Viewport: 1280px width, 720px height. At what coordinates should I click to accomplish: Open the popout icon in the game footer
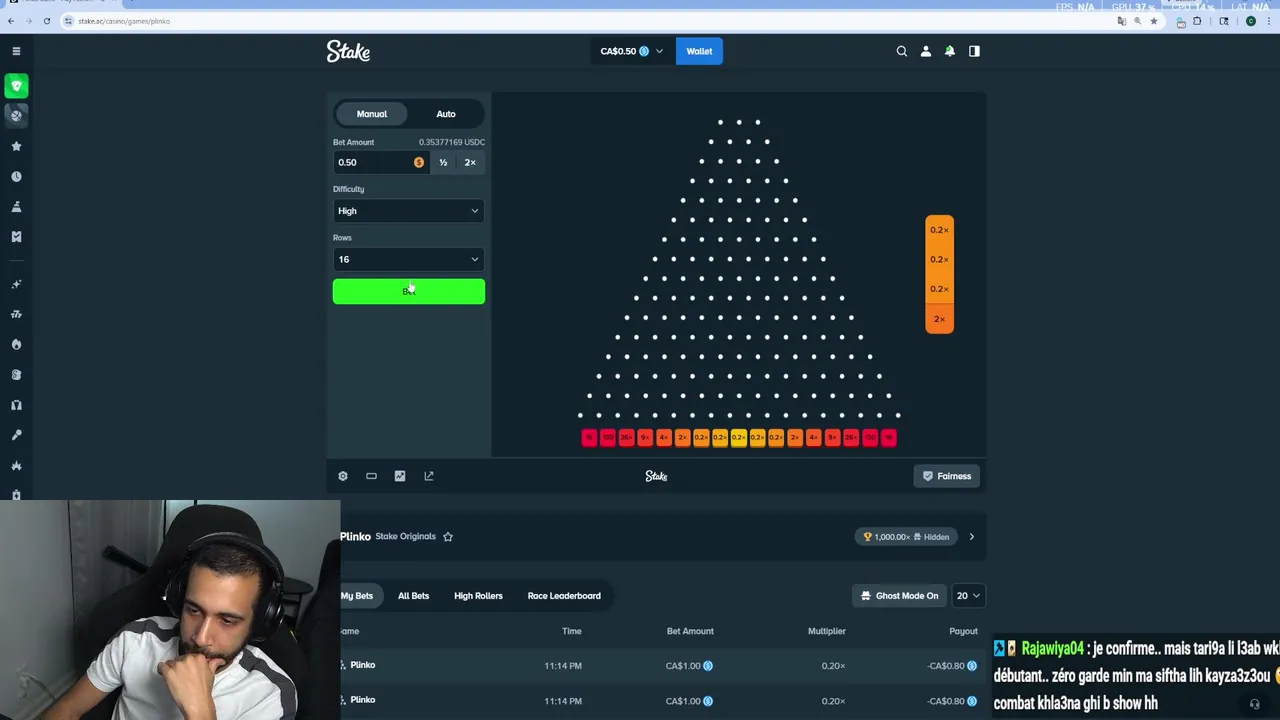[429, 476]
